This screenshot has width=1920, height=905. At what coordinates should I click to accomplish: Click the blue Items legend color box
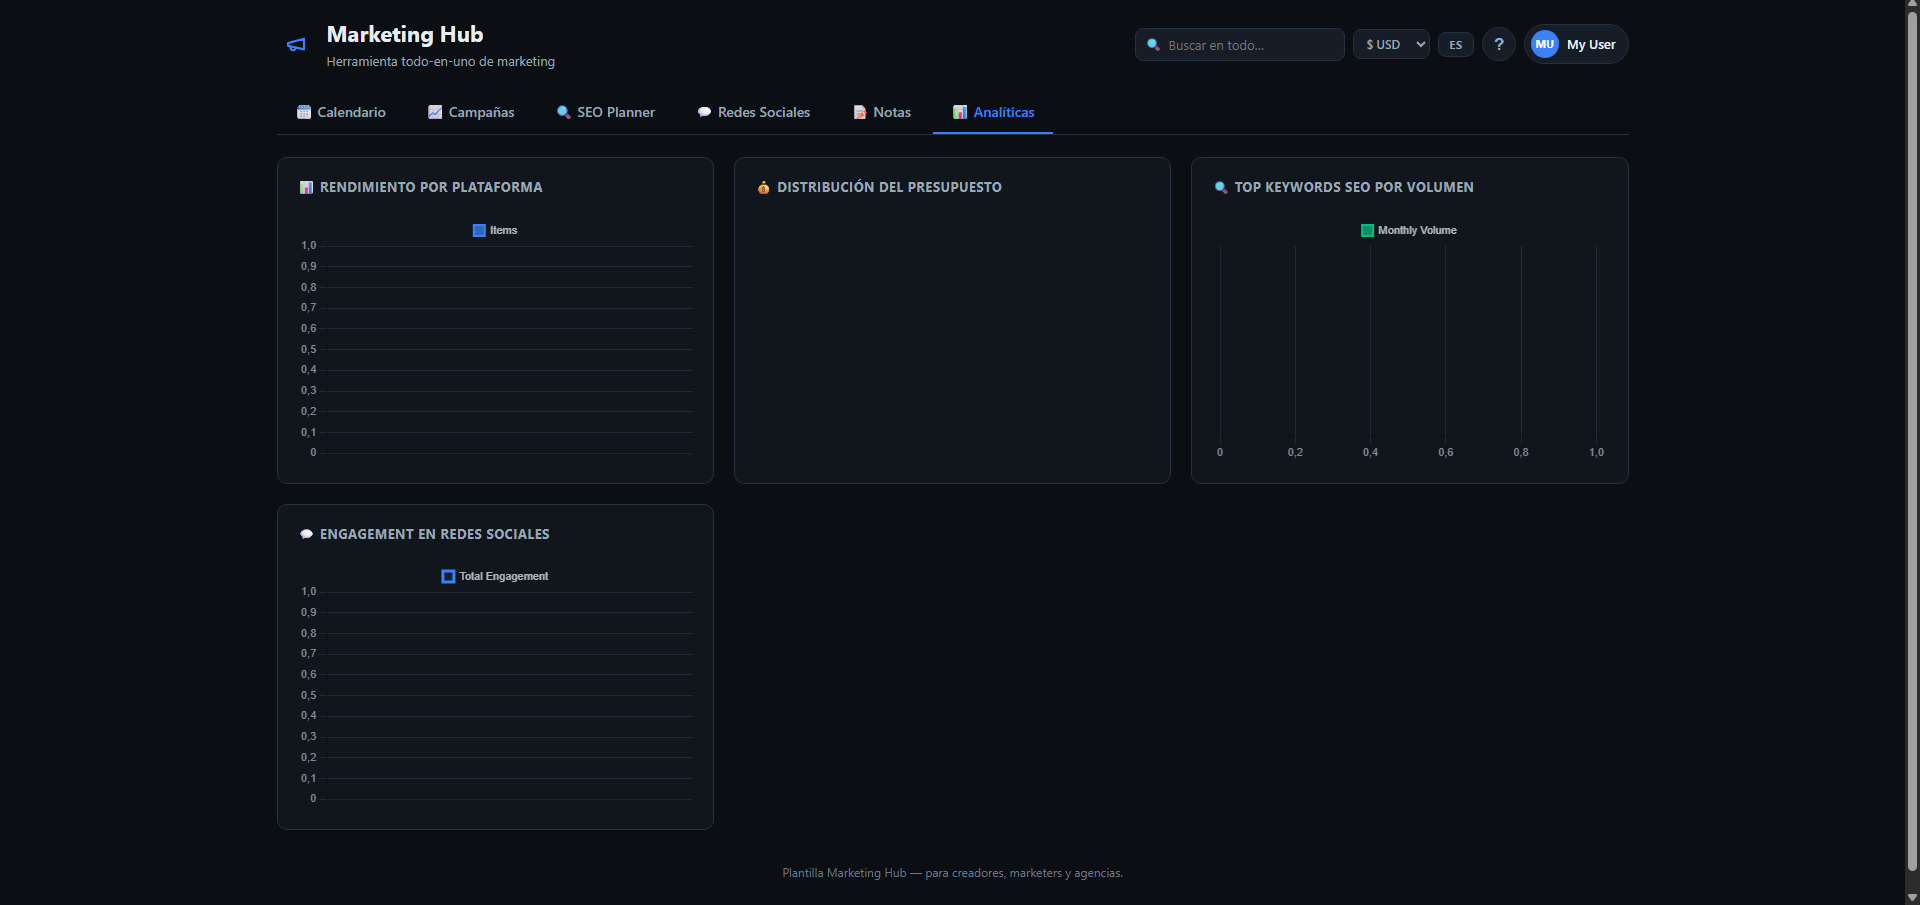pyautogui.click(x=479, y=230)
